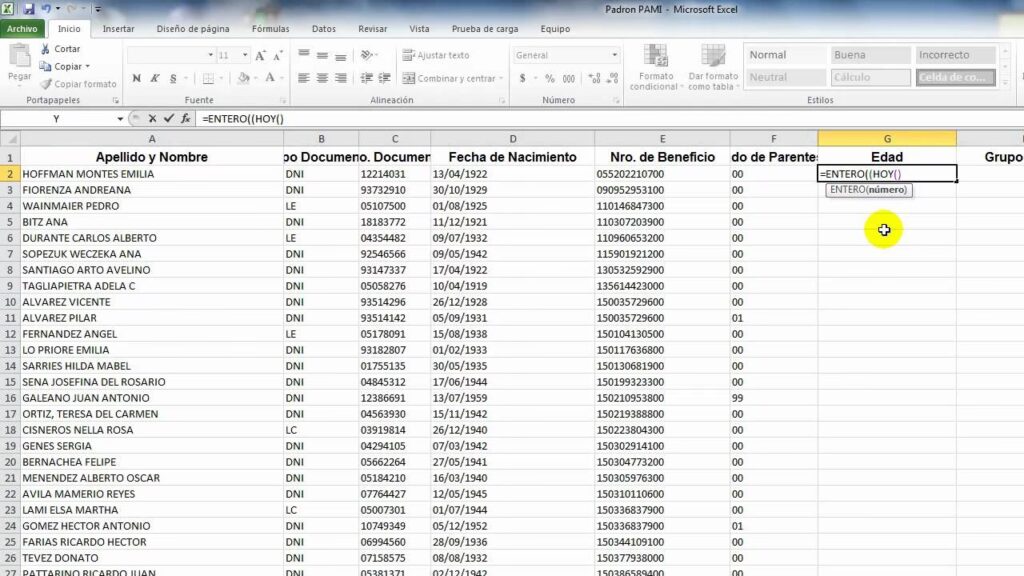
Task: Open the Archivo menu tab
Action: pos(22,29)
